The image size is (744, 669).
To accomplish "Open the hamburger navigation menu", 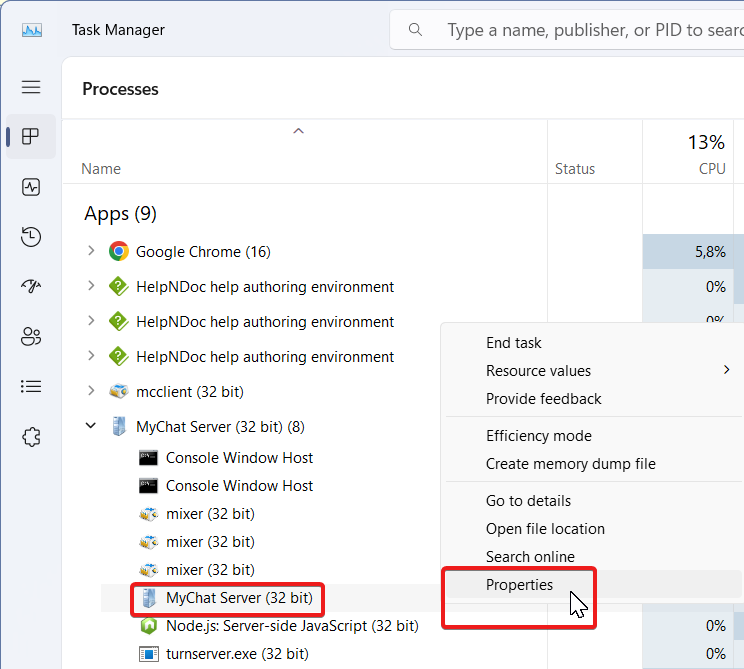I will 31,87.
